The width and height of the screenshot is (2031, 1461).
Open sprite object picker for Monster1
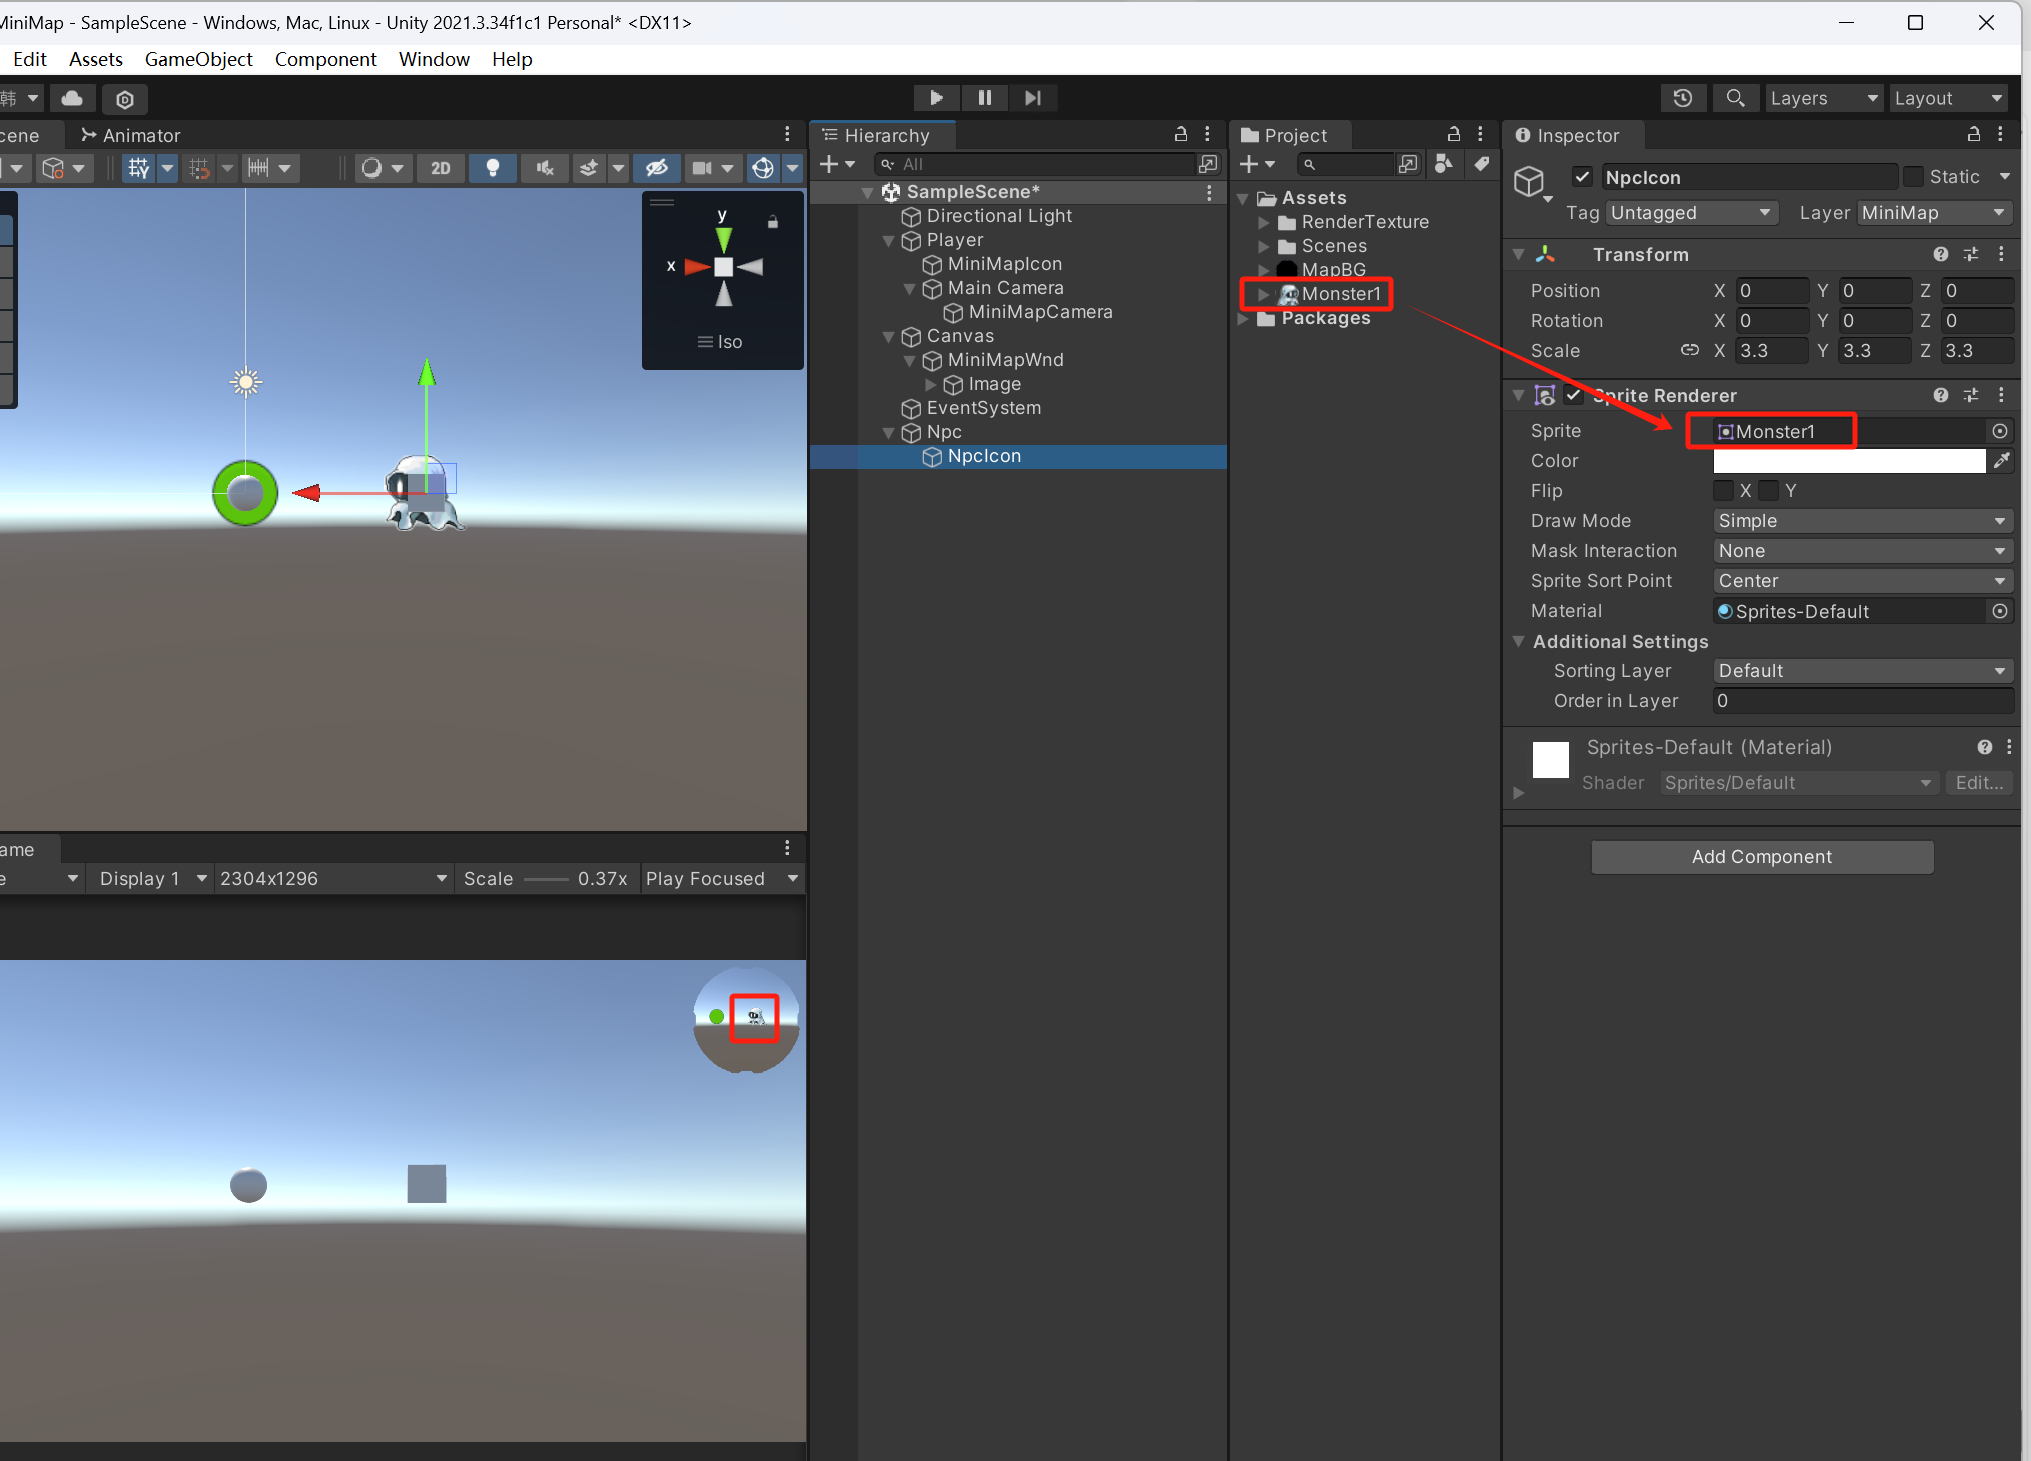point(1999,431)
